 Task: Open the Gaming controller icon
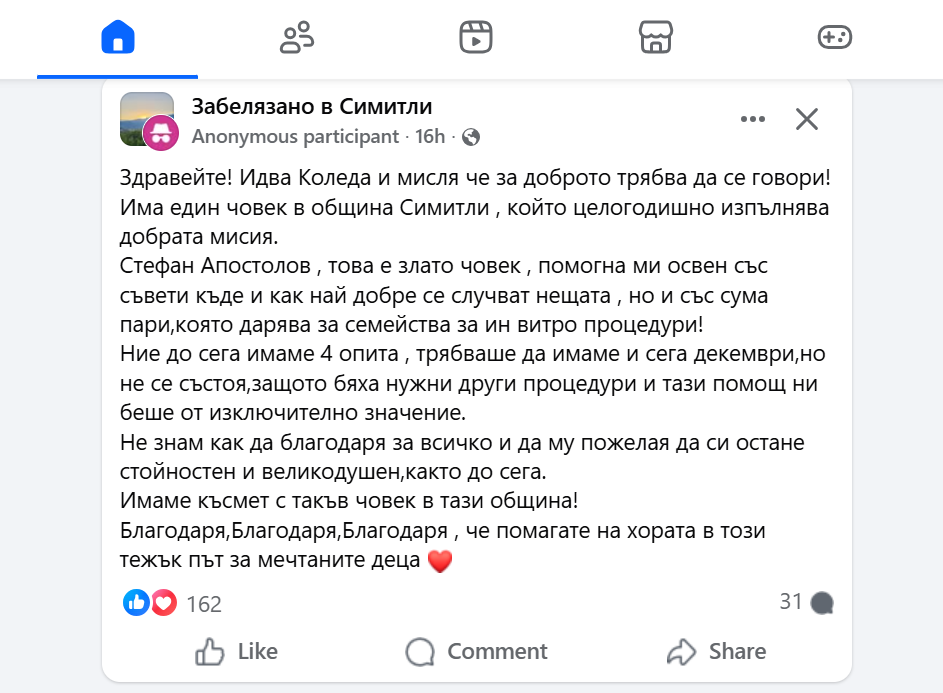[835, 38]
